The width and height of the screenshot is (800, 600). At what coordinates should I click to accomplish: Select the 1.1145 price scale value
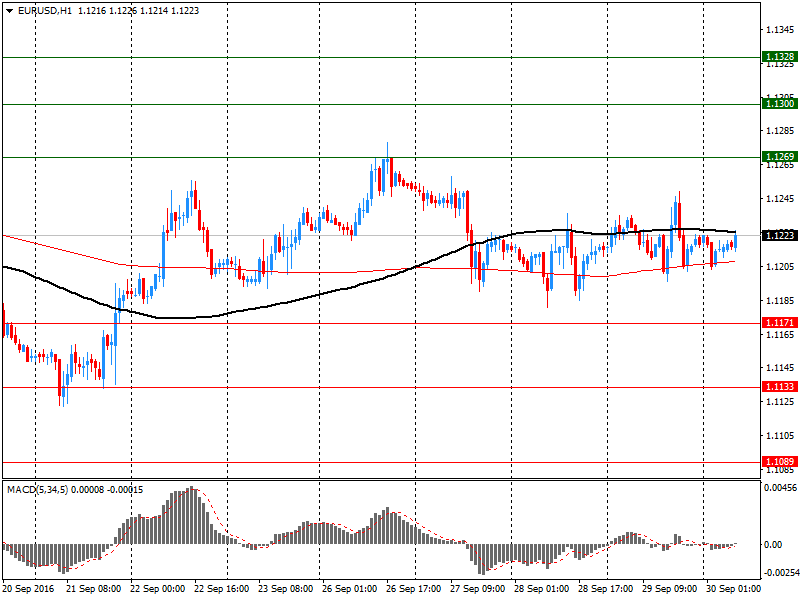780,368
